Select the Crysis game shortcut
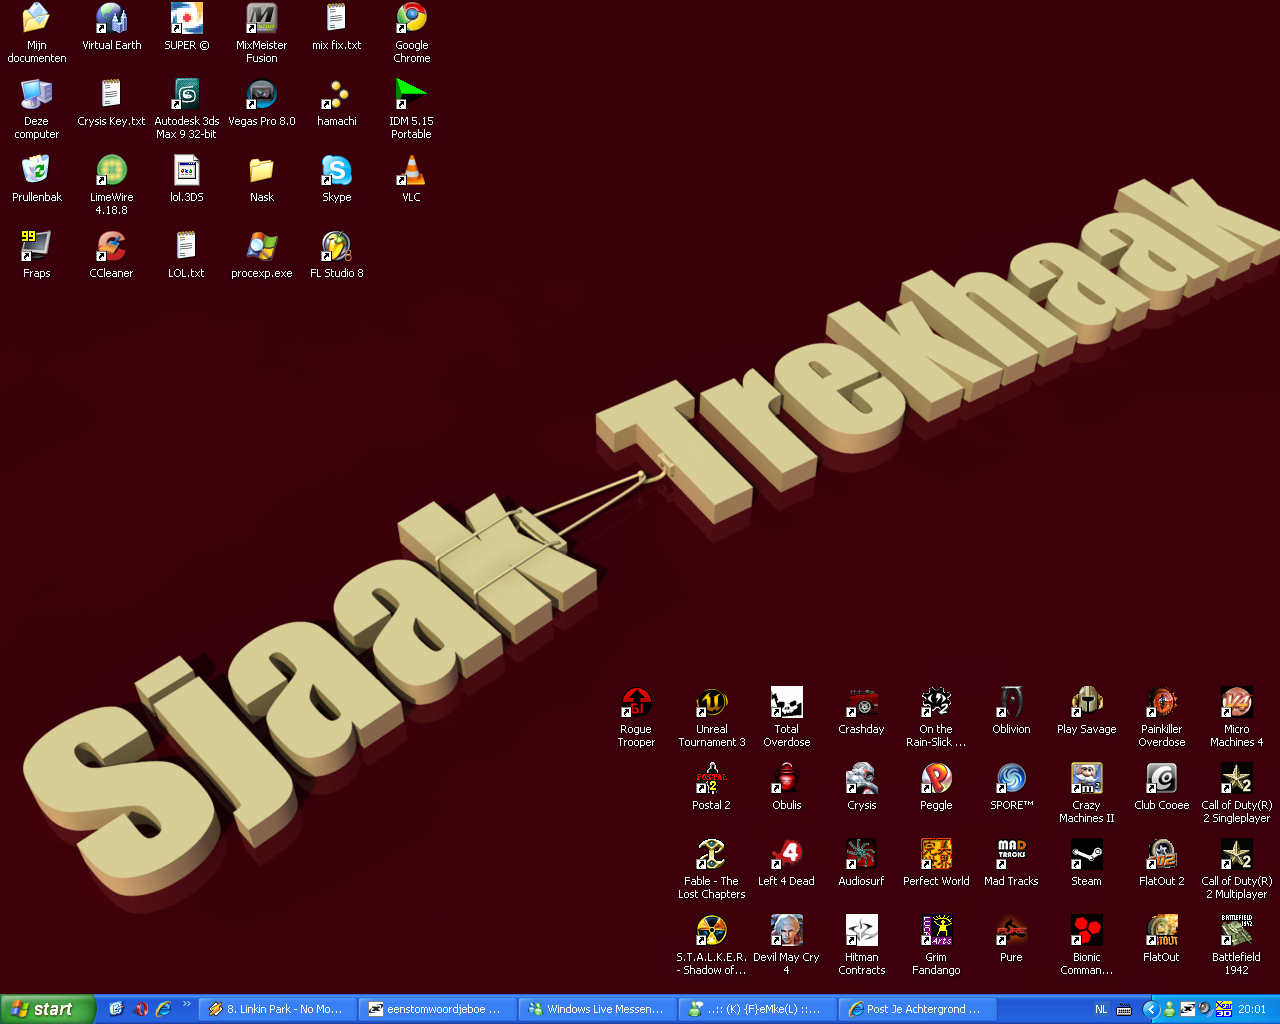Image resolution: width=1280 pixels, height=1024 pixels. [x=862, y=778]
